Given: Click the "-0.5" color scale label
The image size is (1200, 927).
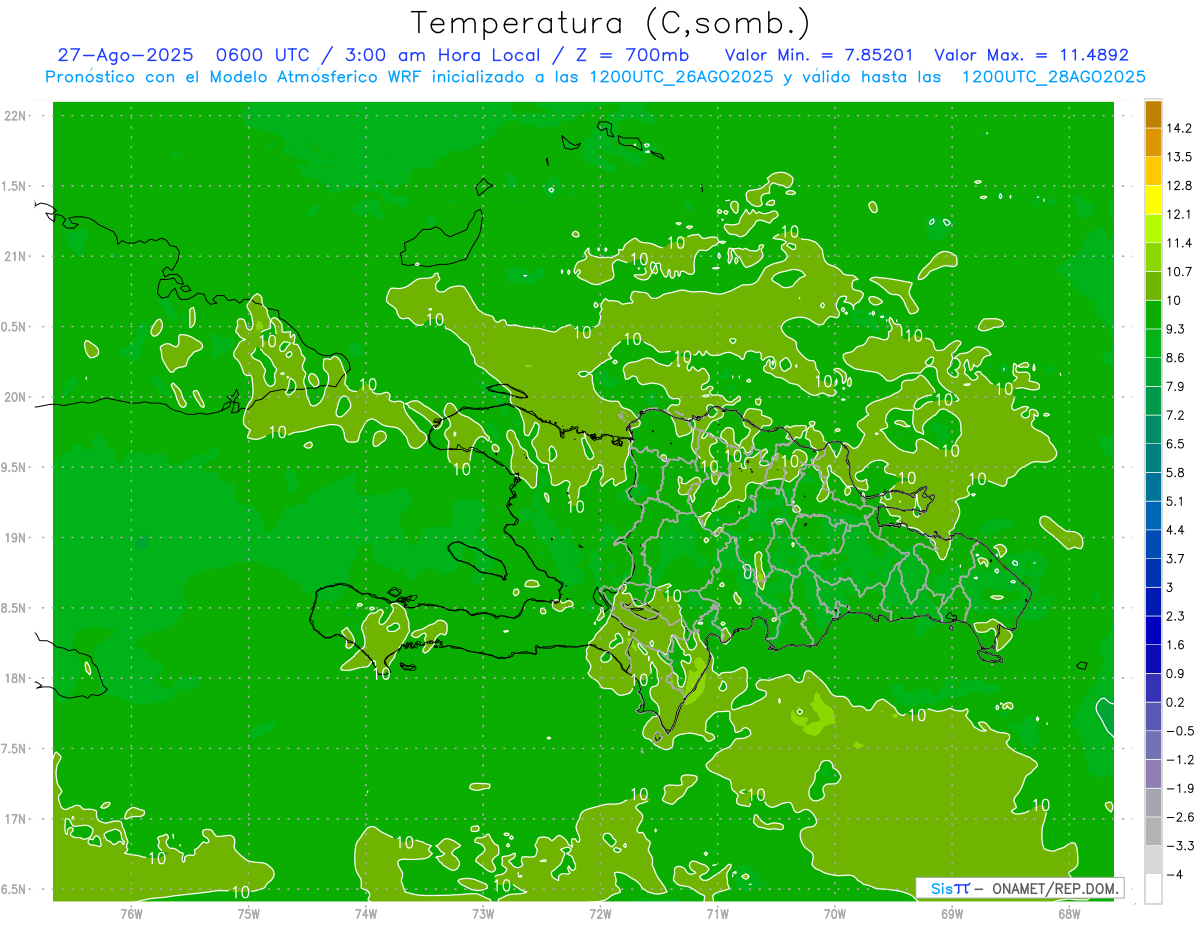Looking at the screenshot, I should [1180, 731].
